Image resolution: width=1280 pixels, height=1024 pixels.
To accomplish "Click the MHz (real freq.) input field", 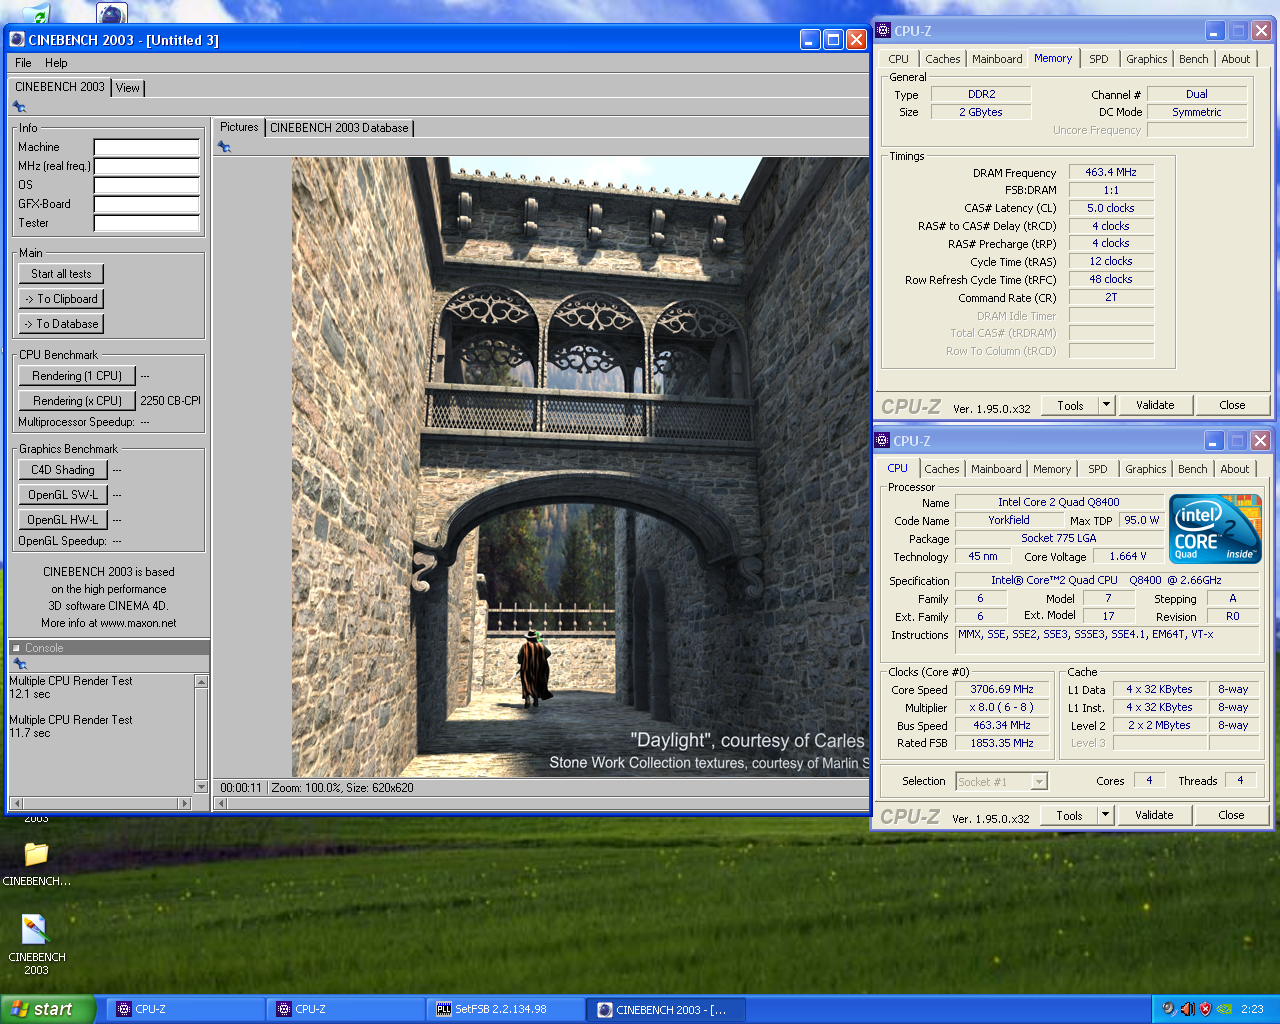I will [147, 166].
